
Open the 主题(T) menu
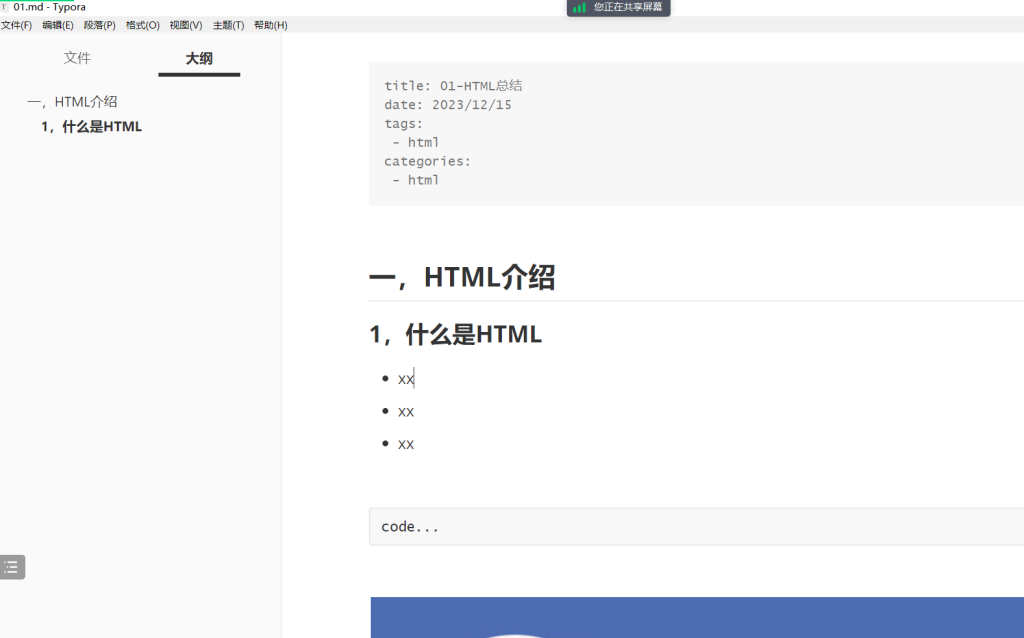(228, 25)
